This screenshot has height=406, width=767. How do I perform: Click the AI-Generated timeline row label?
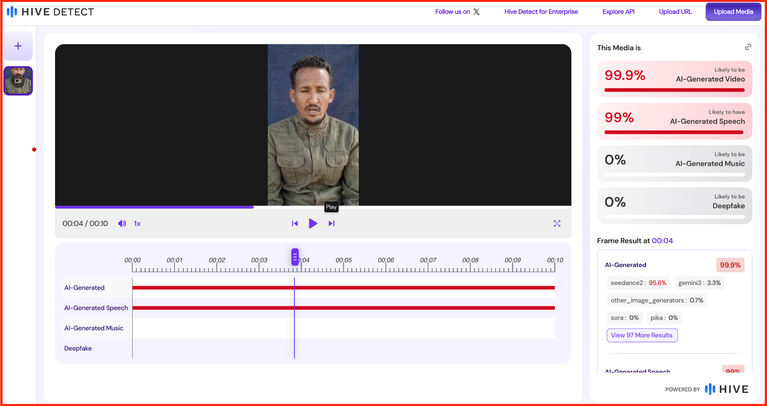coord(84,288)
